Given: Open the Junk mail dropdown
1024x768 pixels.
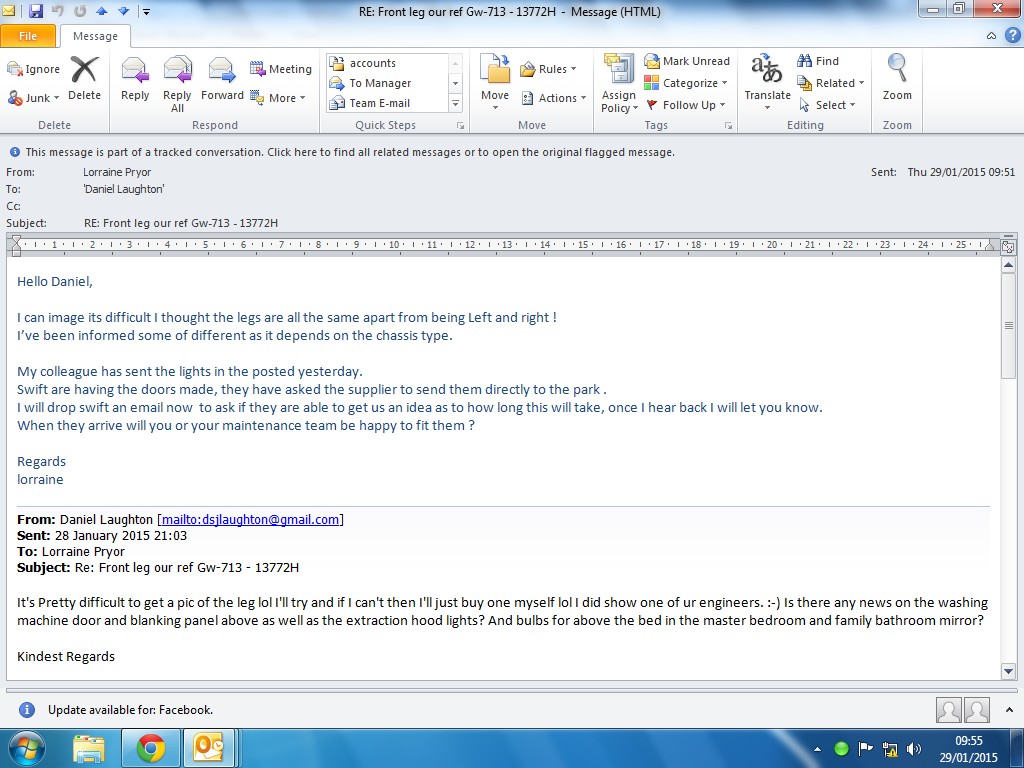Looking at the screenshot, I should 33,98.
